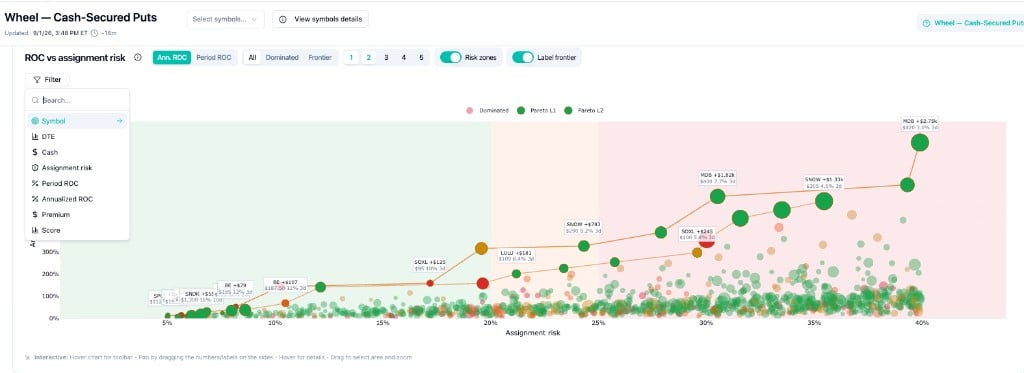The image size is (1024, 373).
Task: Choose Cash filter option
Action: [x=77, y=152]
